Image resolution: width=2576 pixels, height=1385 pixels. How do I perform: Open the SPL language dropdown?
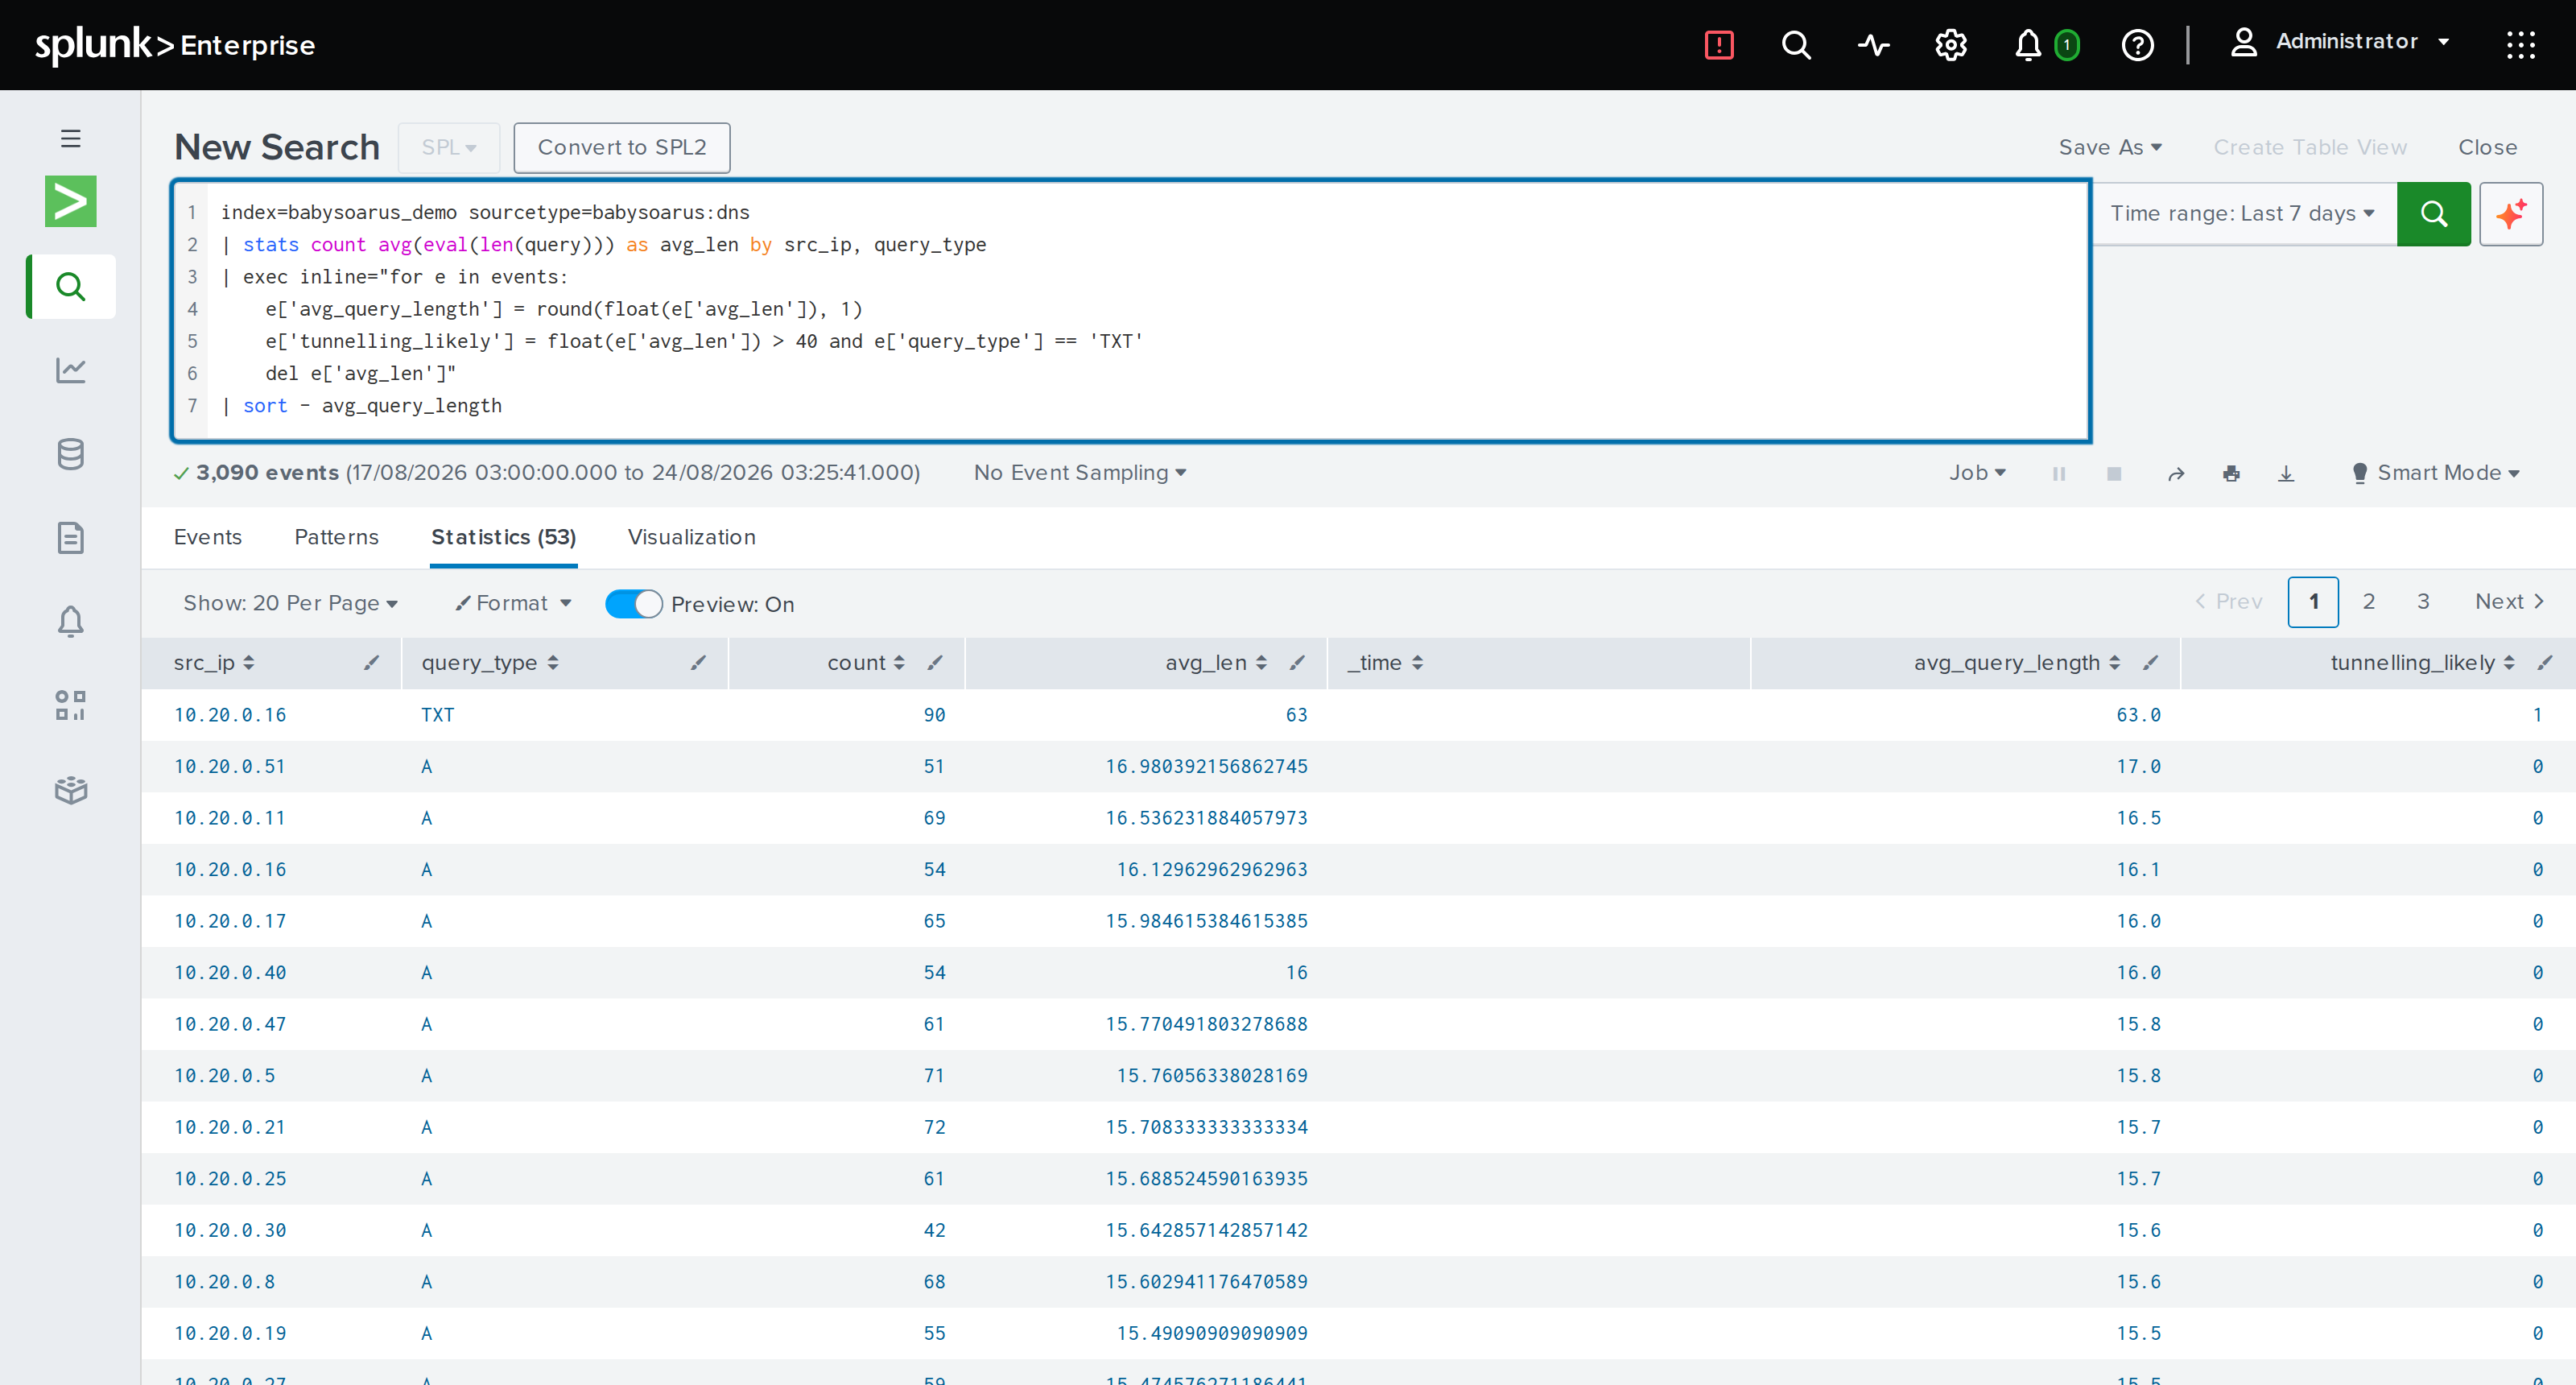tap(449, 148)
